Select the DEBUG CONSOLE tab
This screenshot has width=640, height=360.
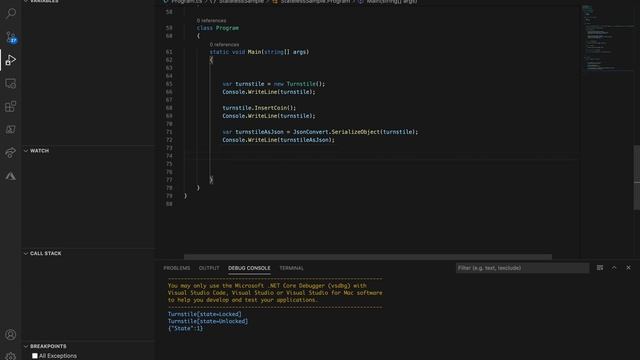(x=249, y=268)
